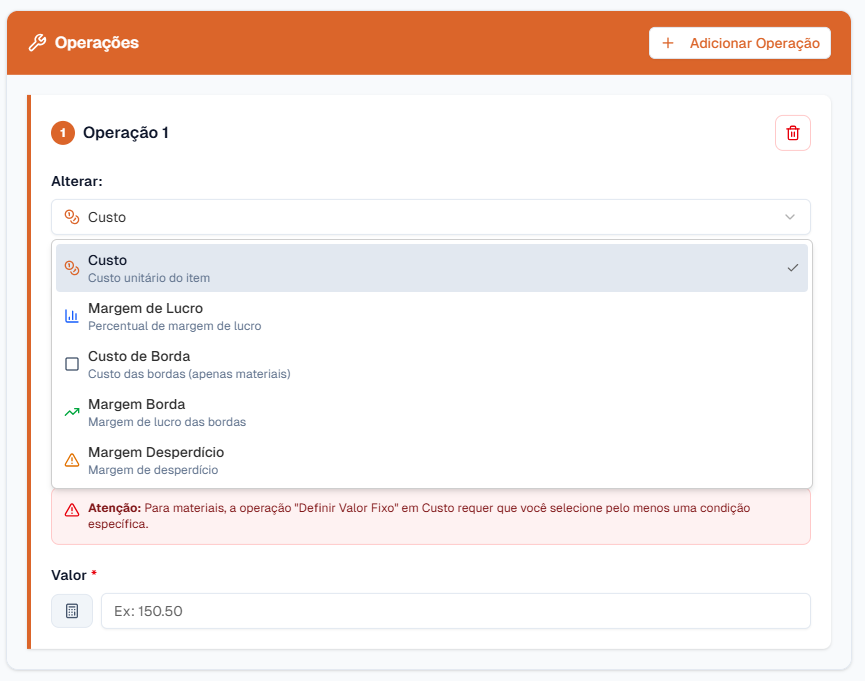
Task: Delete Operação 1 with the trash icon
Action: (792, 133)
